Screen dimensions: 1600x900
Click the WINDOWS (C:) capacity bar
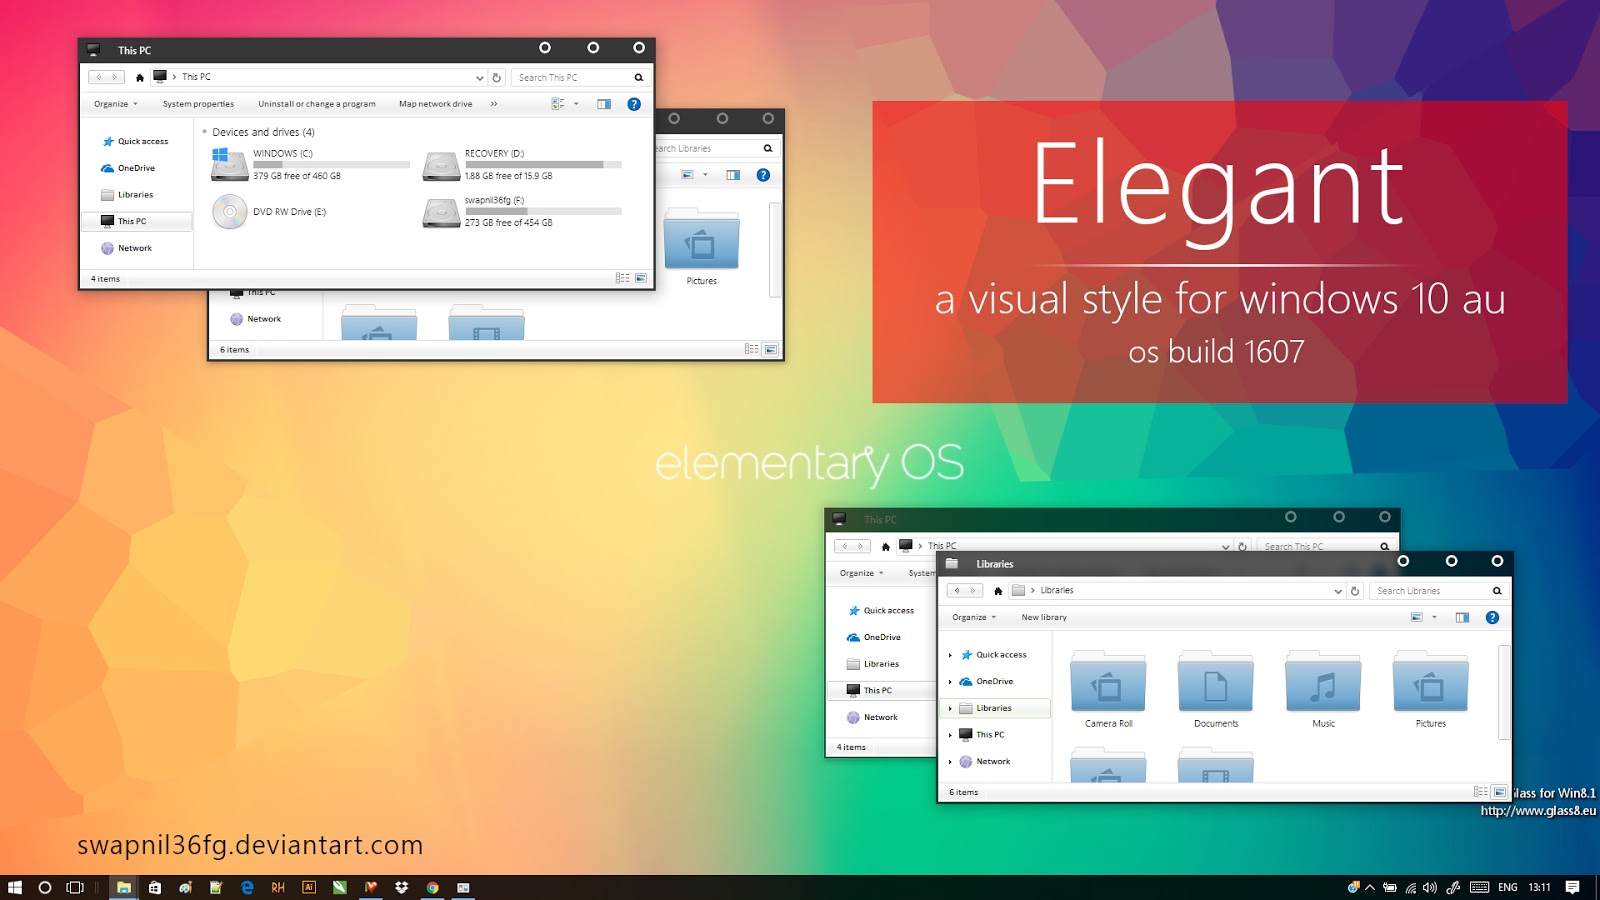pos(331,164)
